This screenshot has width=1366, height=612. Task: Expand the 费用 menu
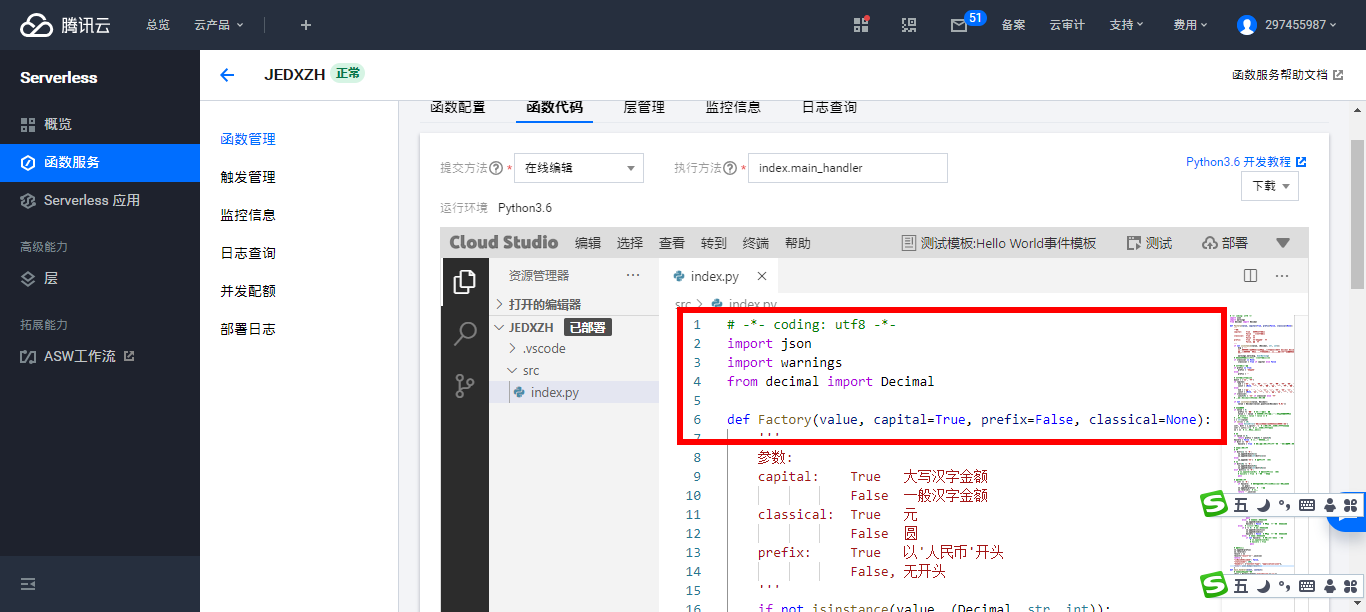point(1190,25)
